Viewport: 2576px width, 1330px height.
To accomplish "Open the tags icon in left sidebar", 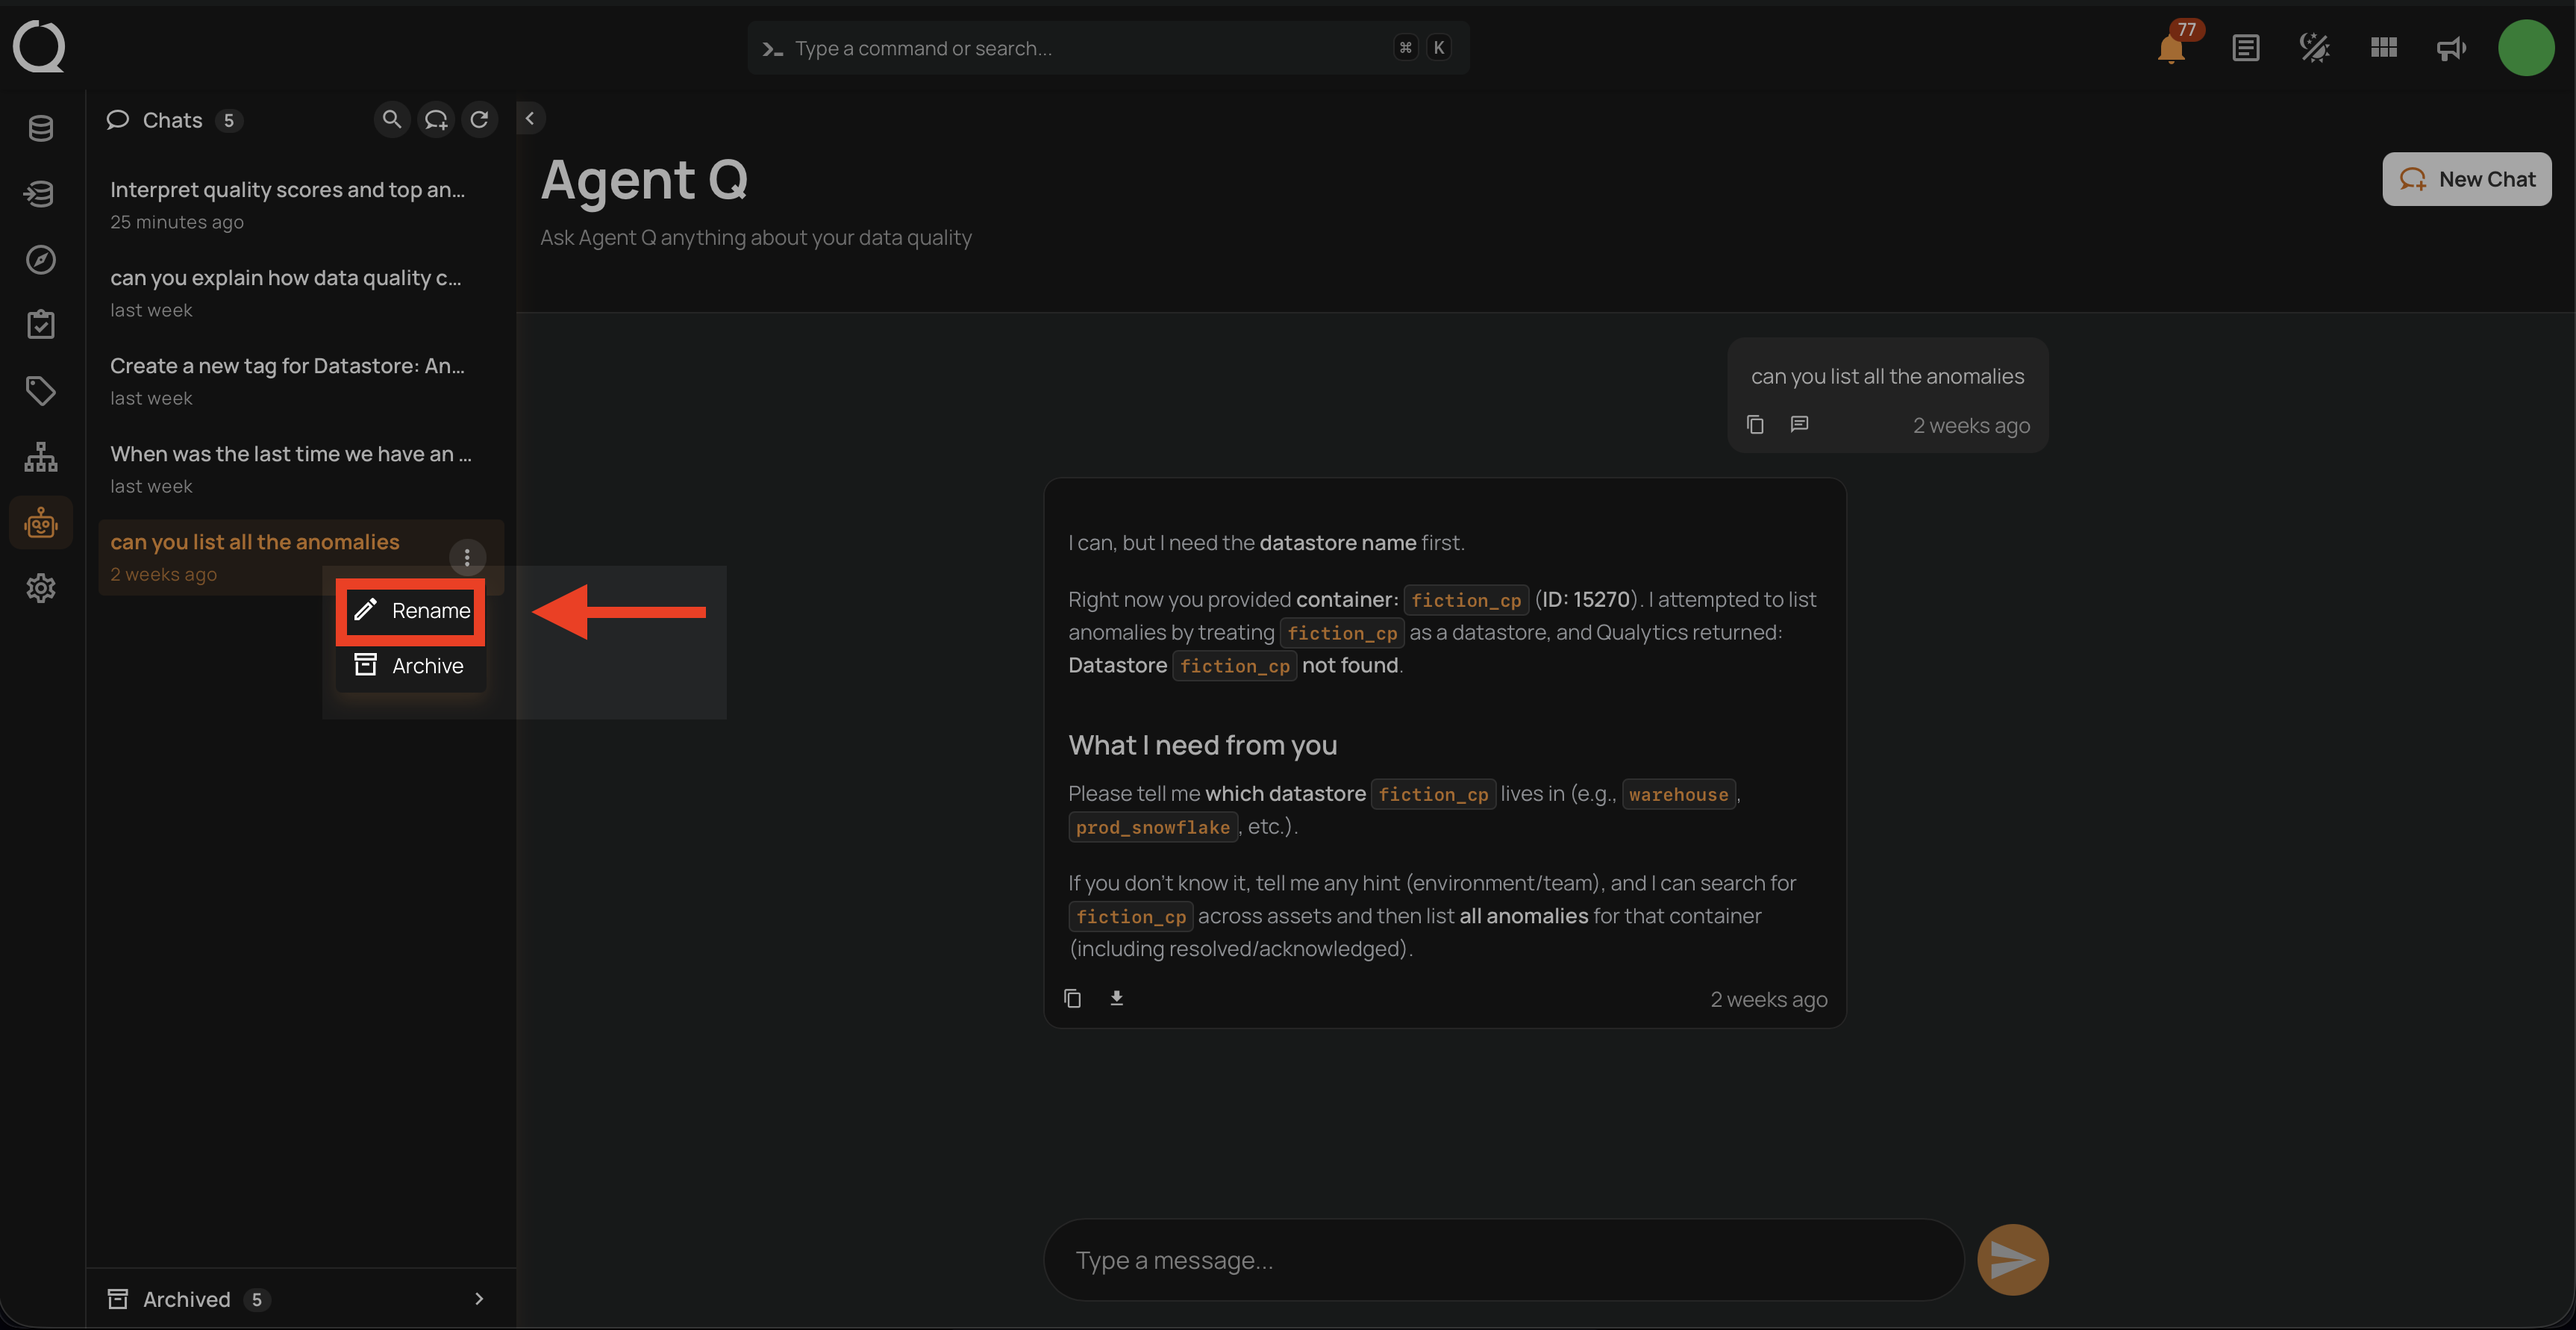I will point(41,391).
